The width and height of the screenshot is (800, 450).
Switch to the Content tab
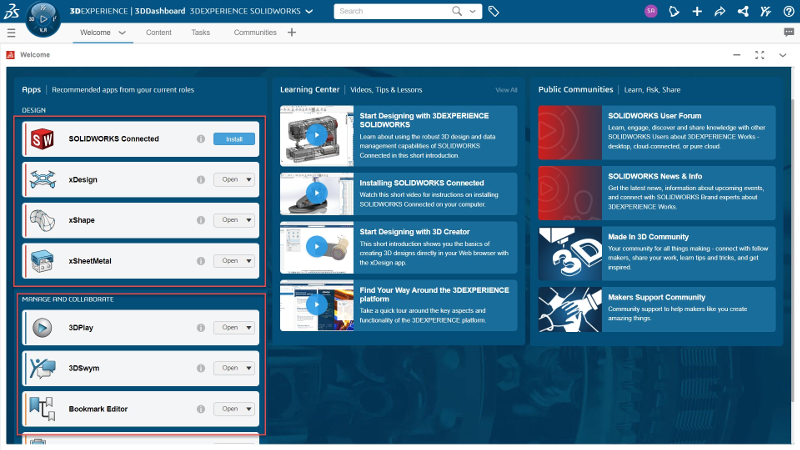pyautogui.click(x=158, y=32)
